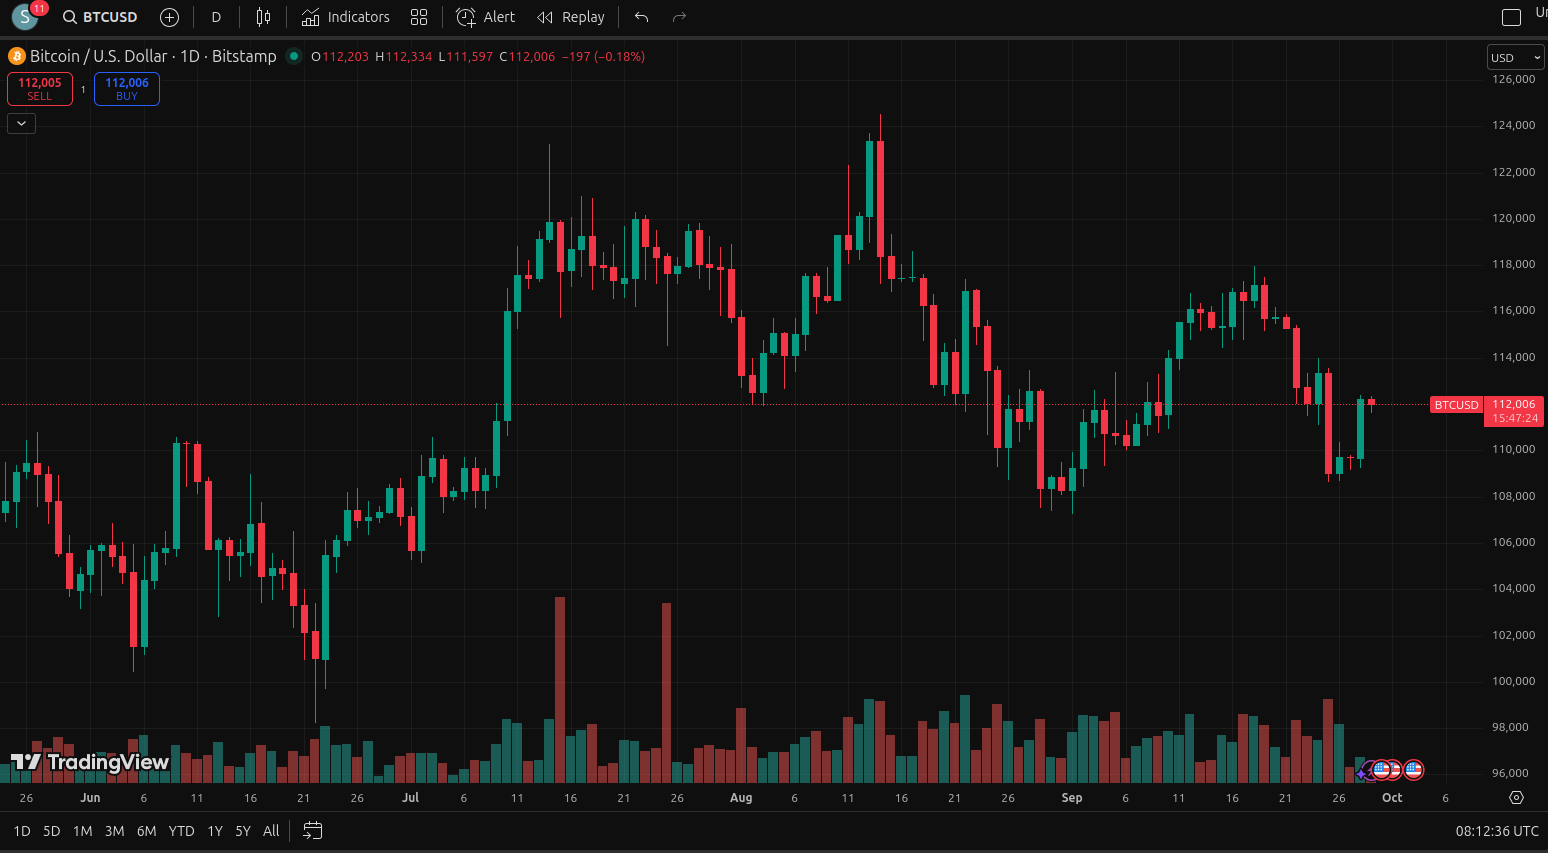
Task: Open the candlestick chart type selector
Action: point(263,17)
